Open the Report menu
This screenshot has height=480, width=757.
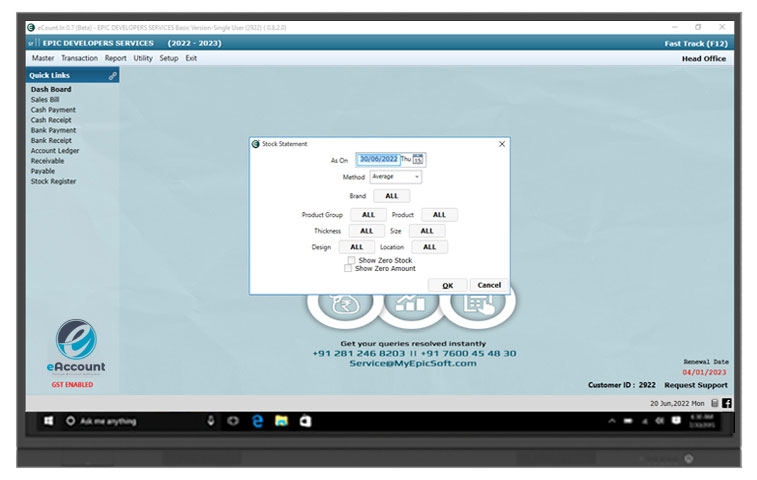tap(115, 58)
